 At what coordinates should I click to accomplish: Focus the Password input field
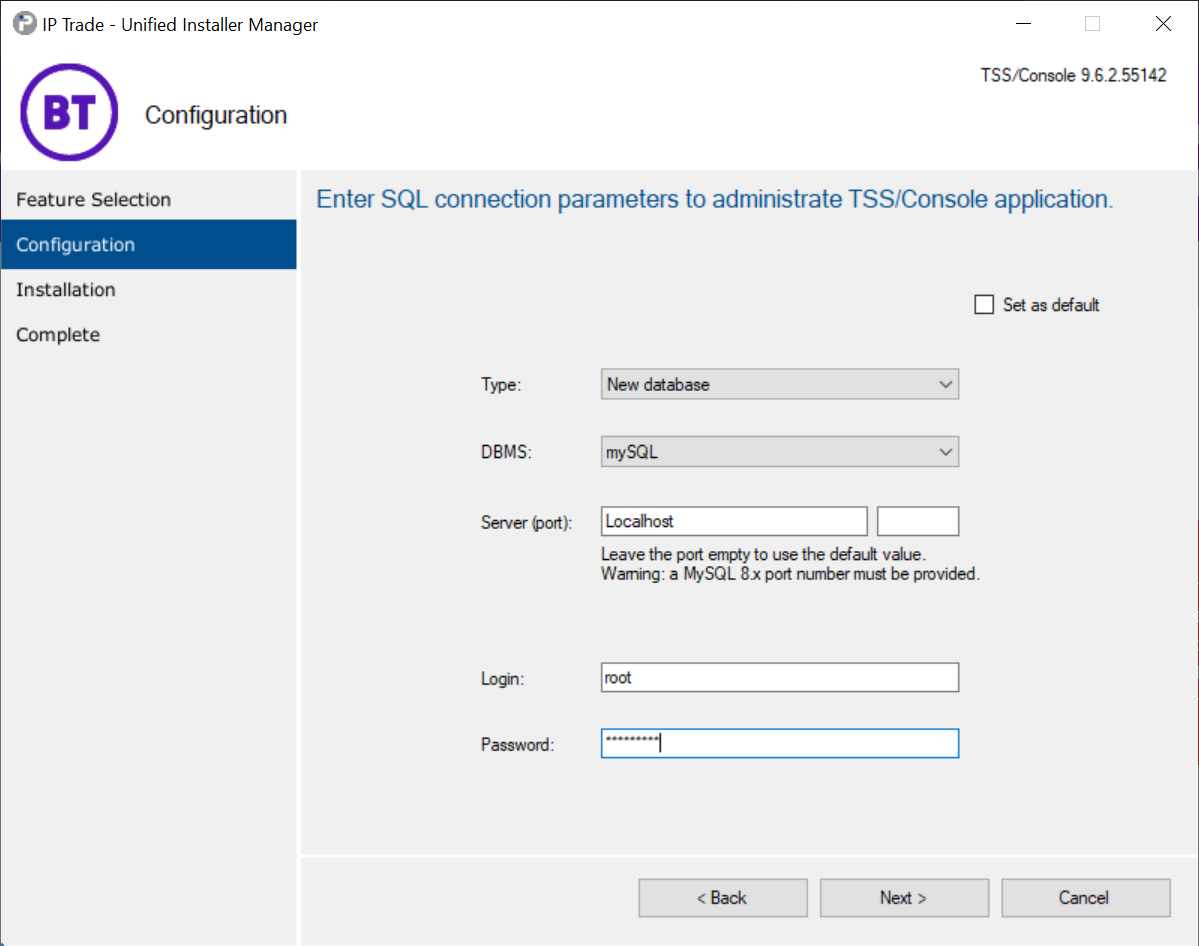(x=779, y=743)
